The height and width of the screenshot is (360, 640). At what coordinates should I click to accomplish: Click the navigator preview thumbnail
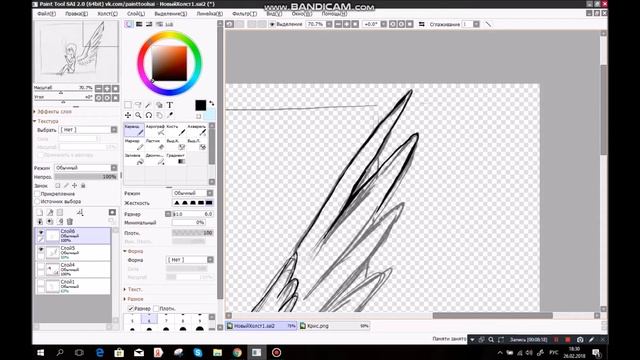tap(76, 51)
